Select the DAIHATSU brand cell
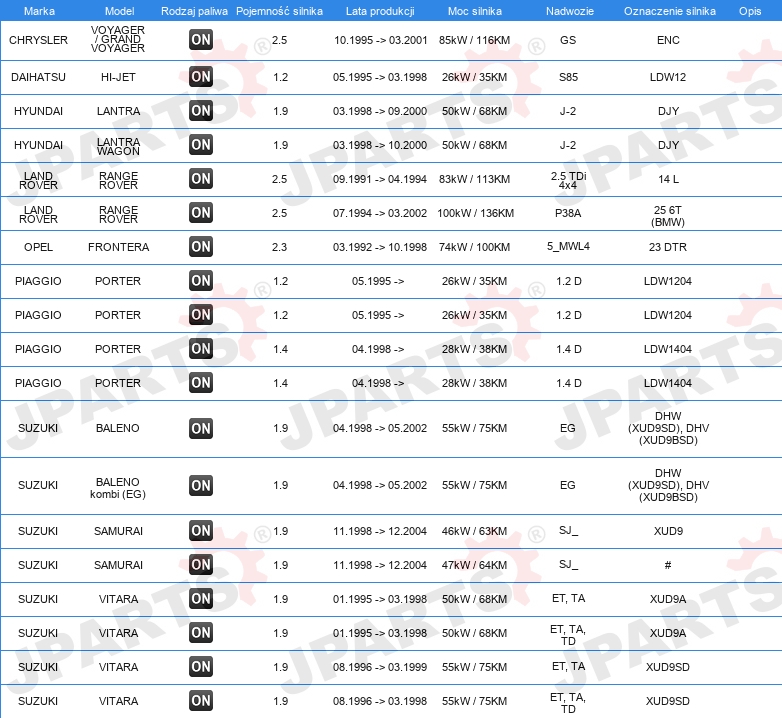This screenshot has height=718, width=782. coord(38,77)
